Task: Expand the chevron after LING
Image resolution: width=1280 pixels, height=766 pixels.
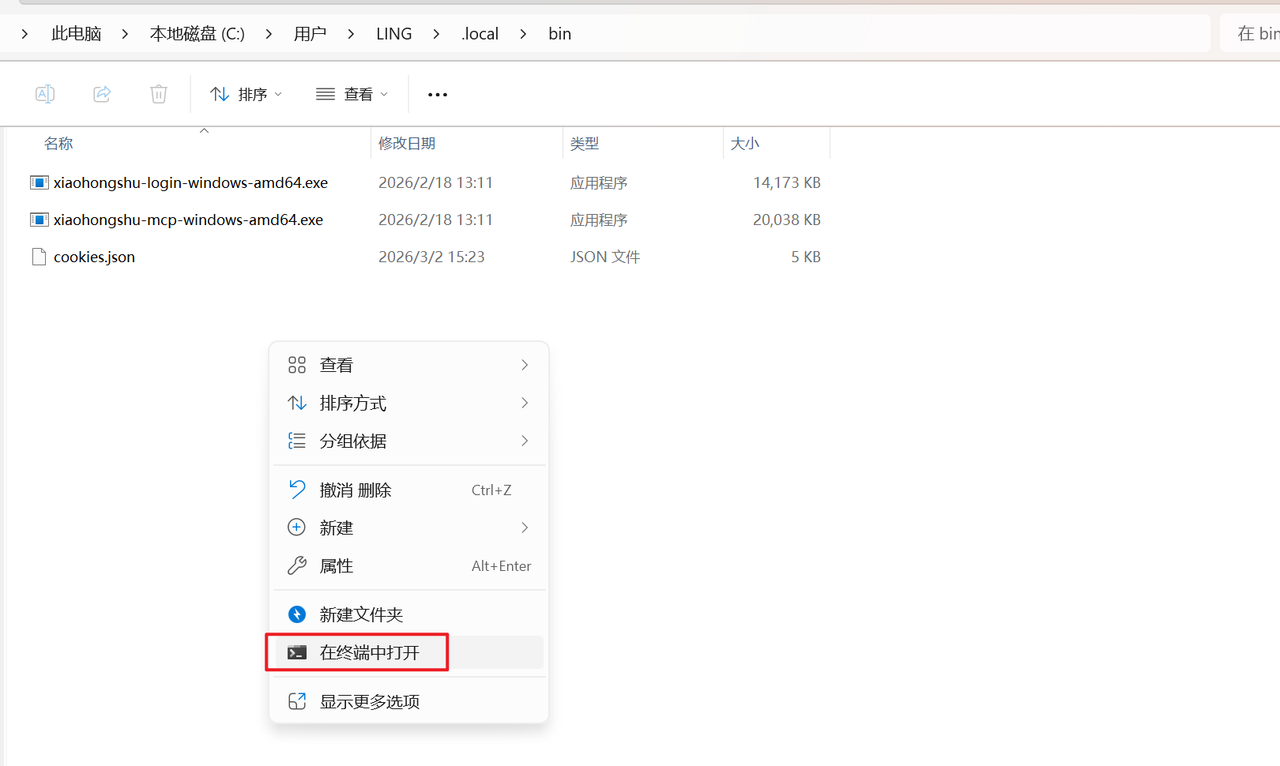Action: 436,34
